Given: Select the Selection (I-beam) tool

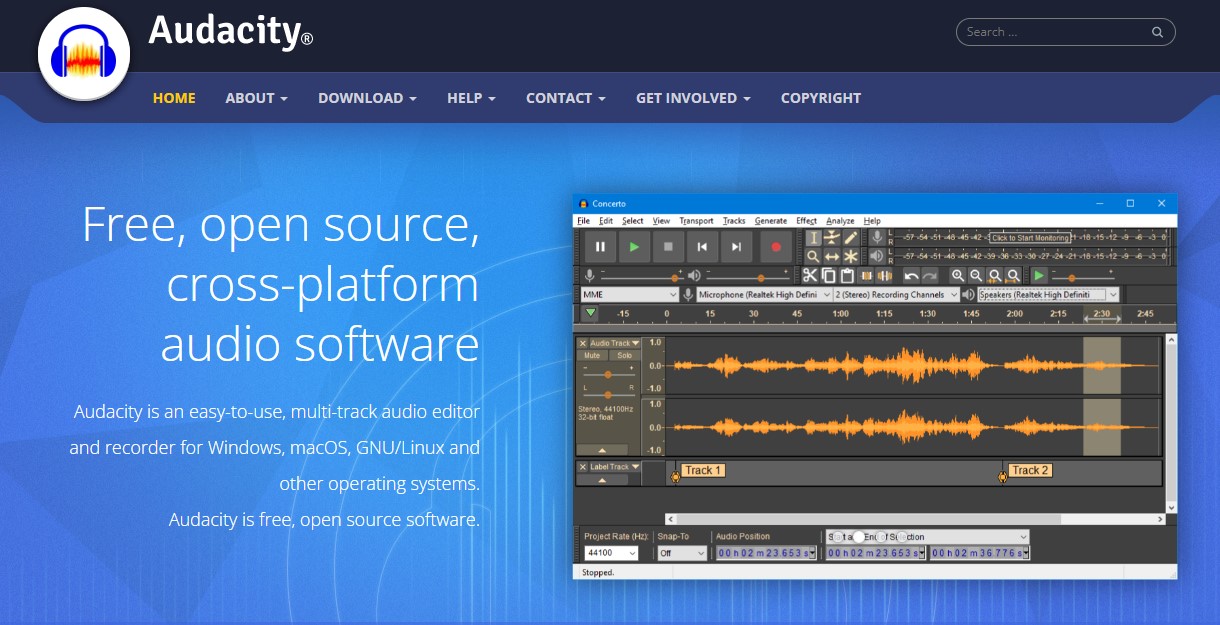Looking at the screenshot, I should tap(813, 238).
